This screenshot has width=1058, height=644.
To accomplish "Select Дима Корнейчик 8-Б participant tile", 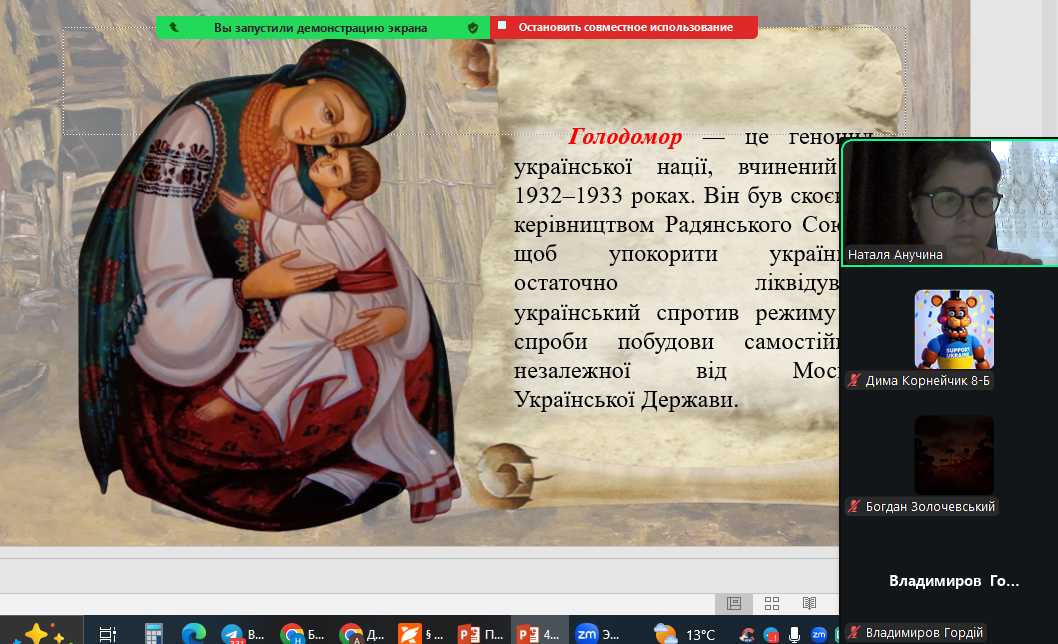I will point(954,330).
